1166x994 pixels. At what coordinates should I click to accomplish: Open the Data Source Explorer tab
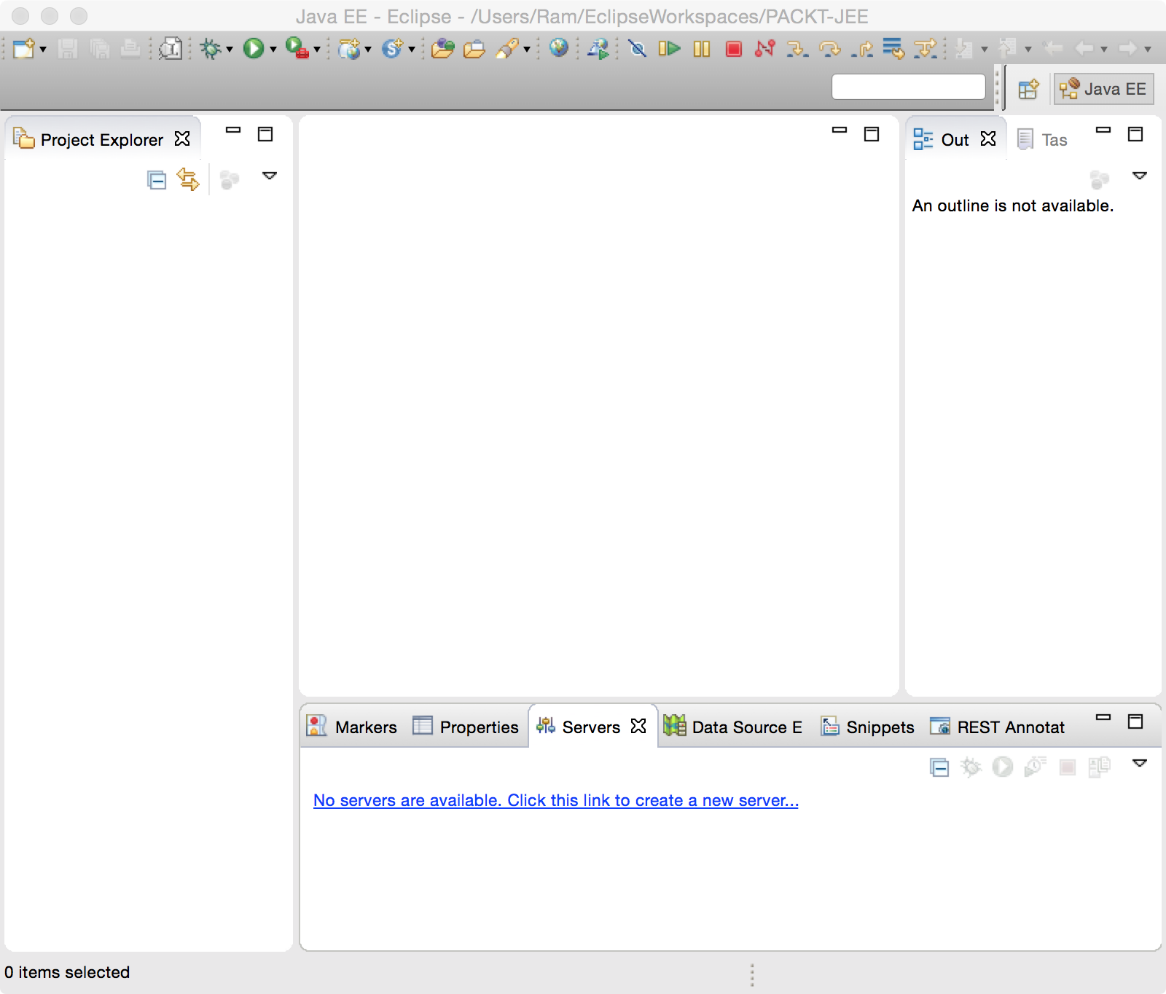coord(732,727)
